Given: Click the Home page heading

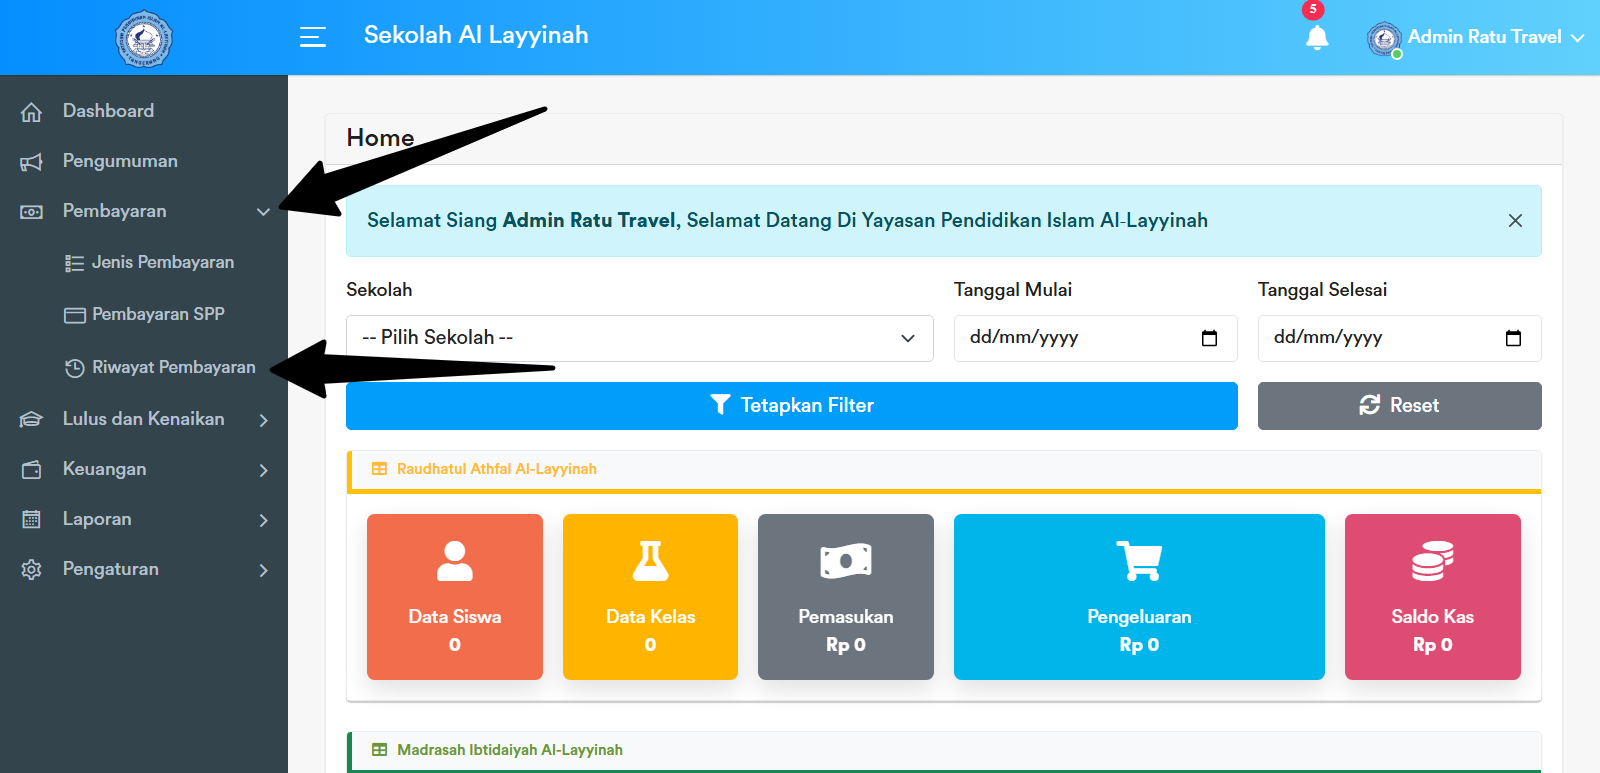Looking at the screenshot, I should click(380, 138).
